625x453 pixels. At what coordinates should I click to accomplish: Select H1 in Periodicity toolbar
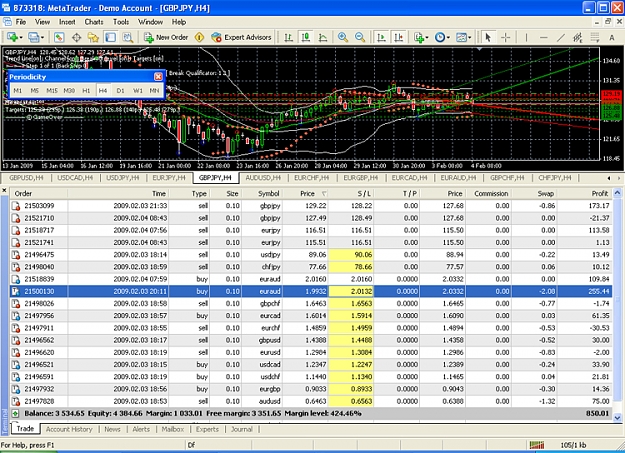[x=86, y=91]
